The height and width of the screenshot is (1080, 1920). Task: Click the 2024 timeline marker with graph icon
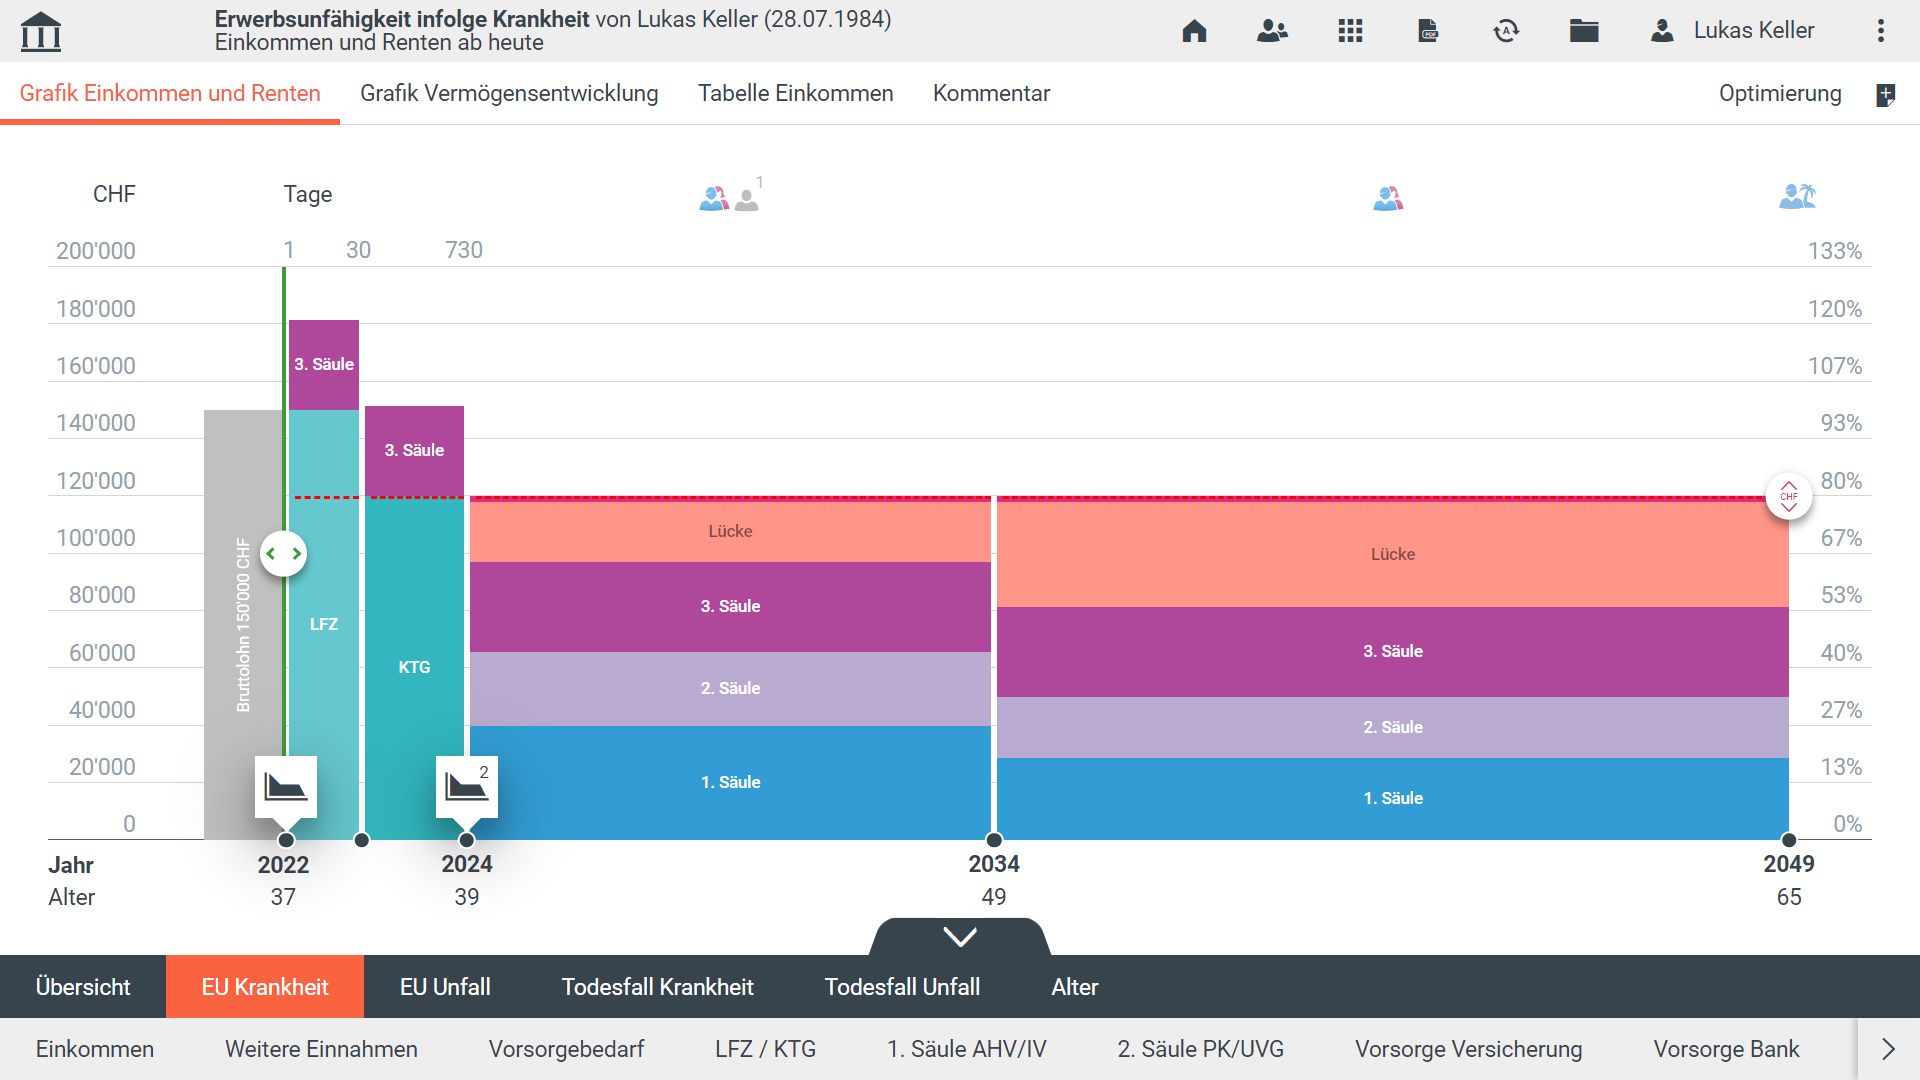(466, 787)
